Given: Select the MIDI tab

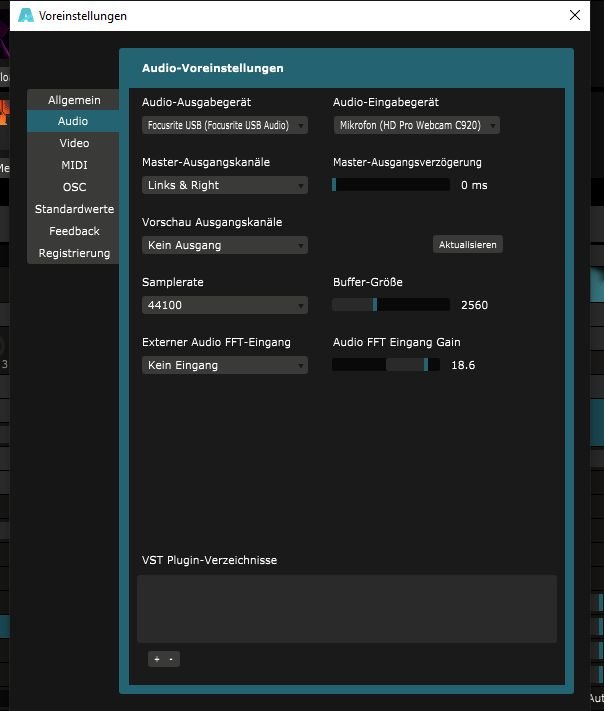Looking at the screenshot, I should (74, 165).
